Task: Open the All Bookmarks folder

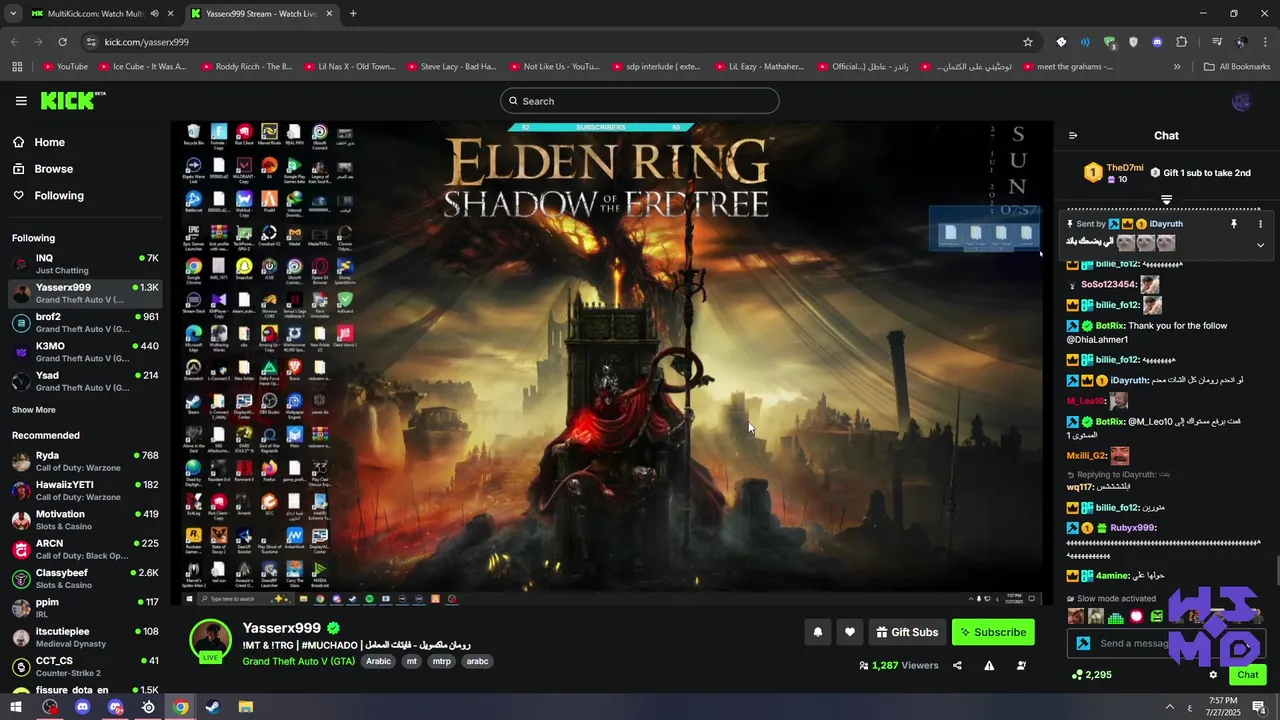Action: point(1237,67)
